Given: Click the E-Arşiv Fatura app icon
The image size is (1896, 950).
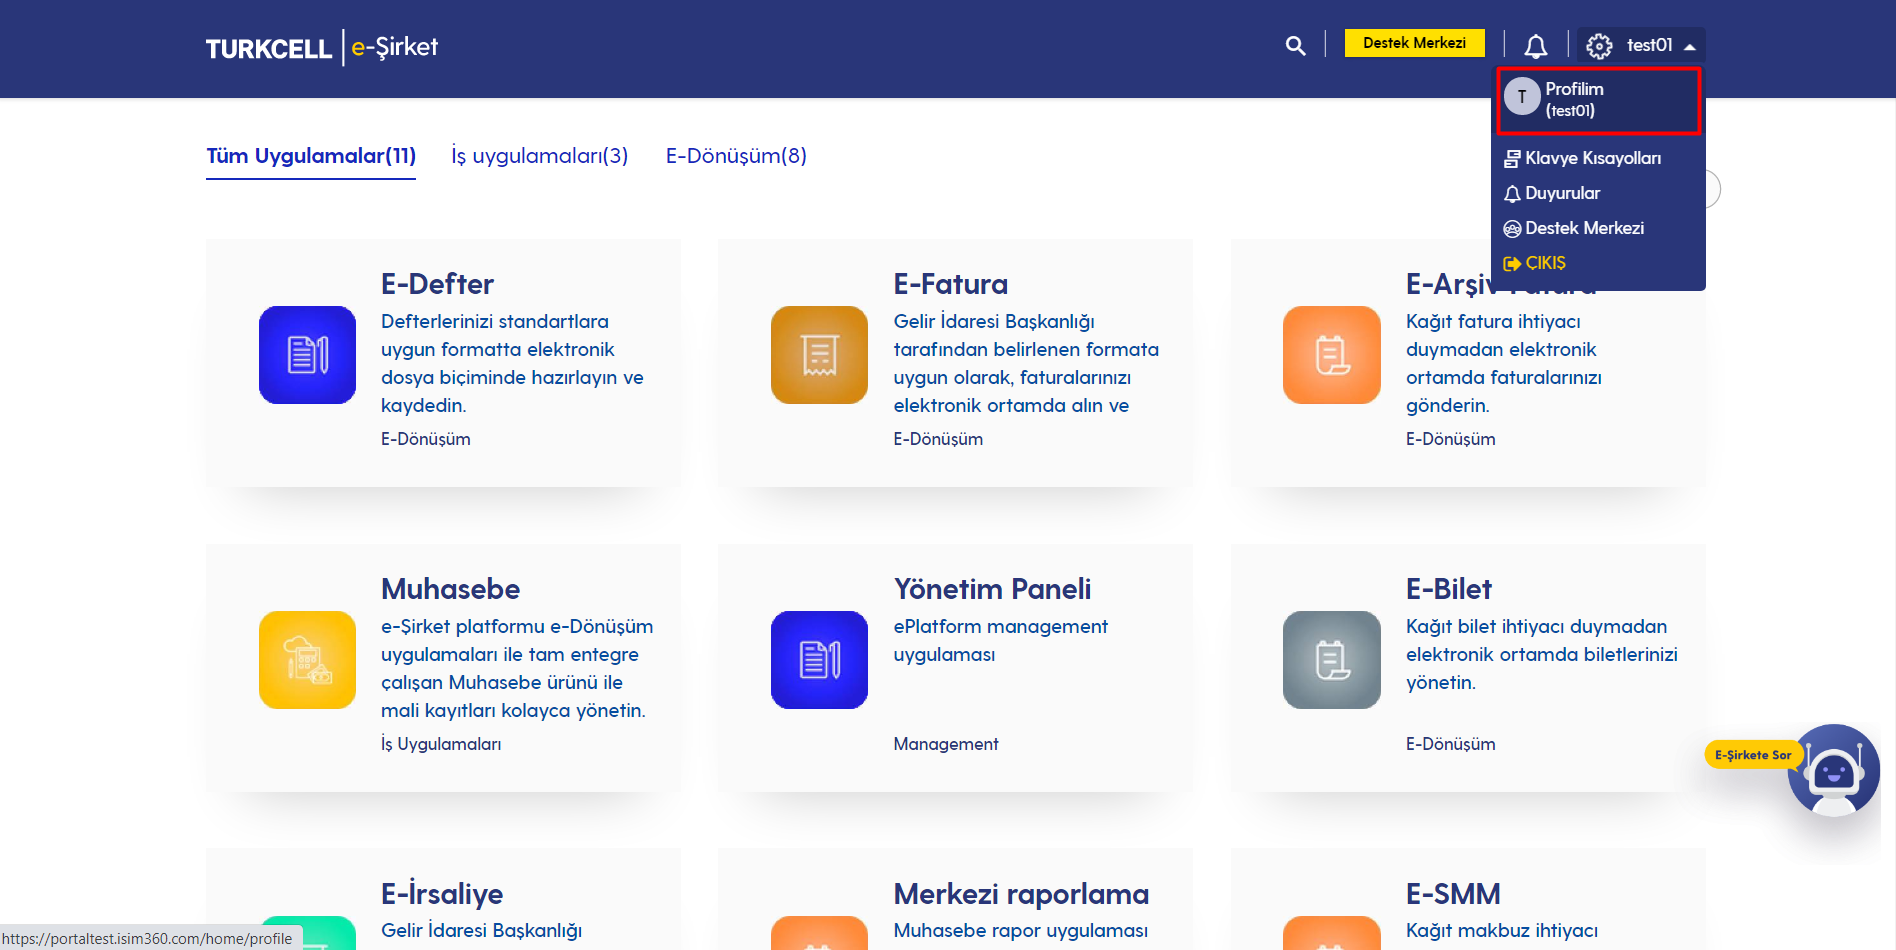Looking at the screenshot, I should coord(1331,355).
